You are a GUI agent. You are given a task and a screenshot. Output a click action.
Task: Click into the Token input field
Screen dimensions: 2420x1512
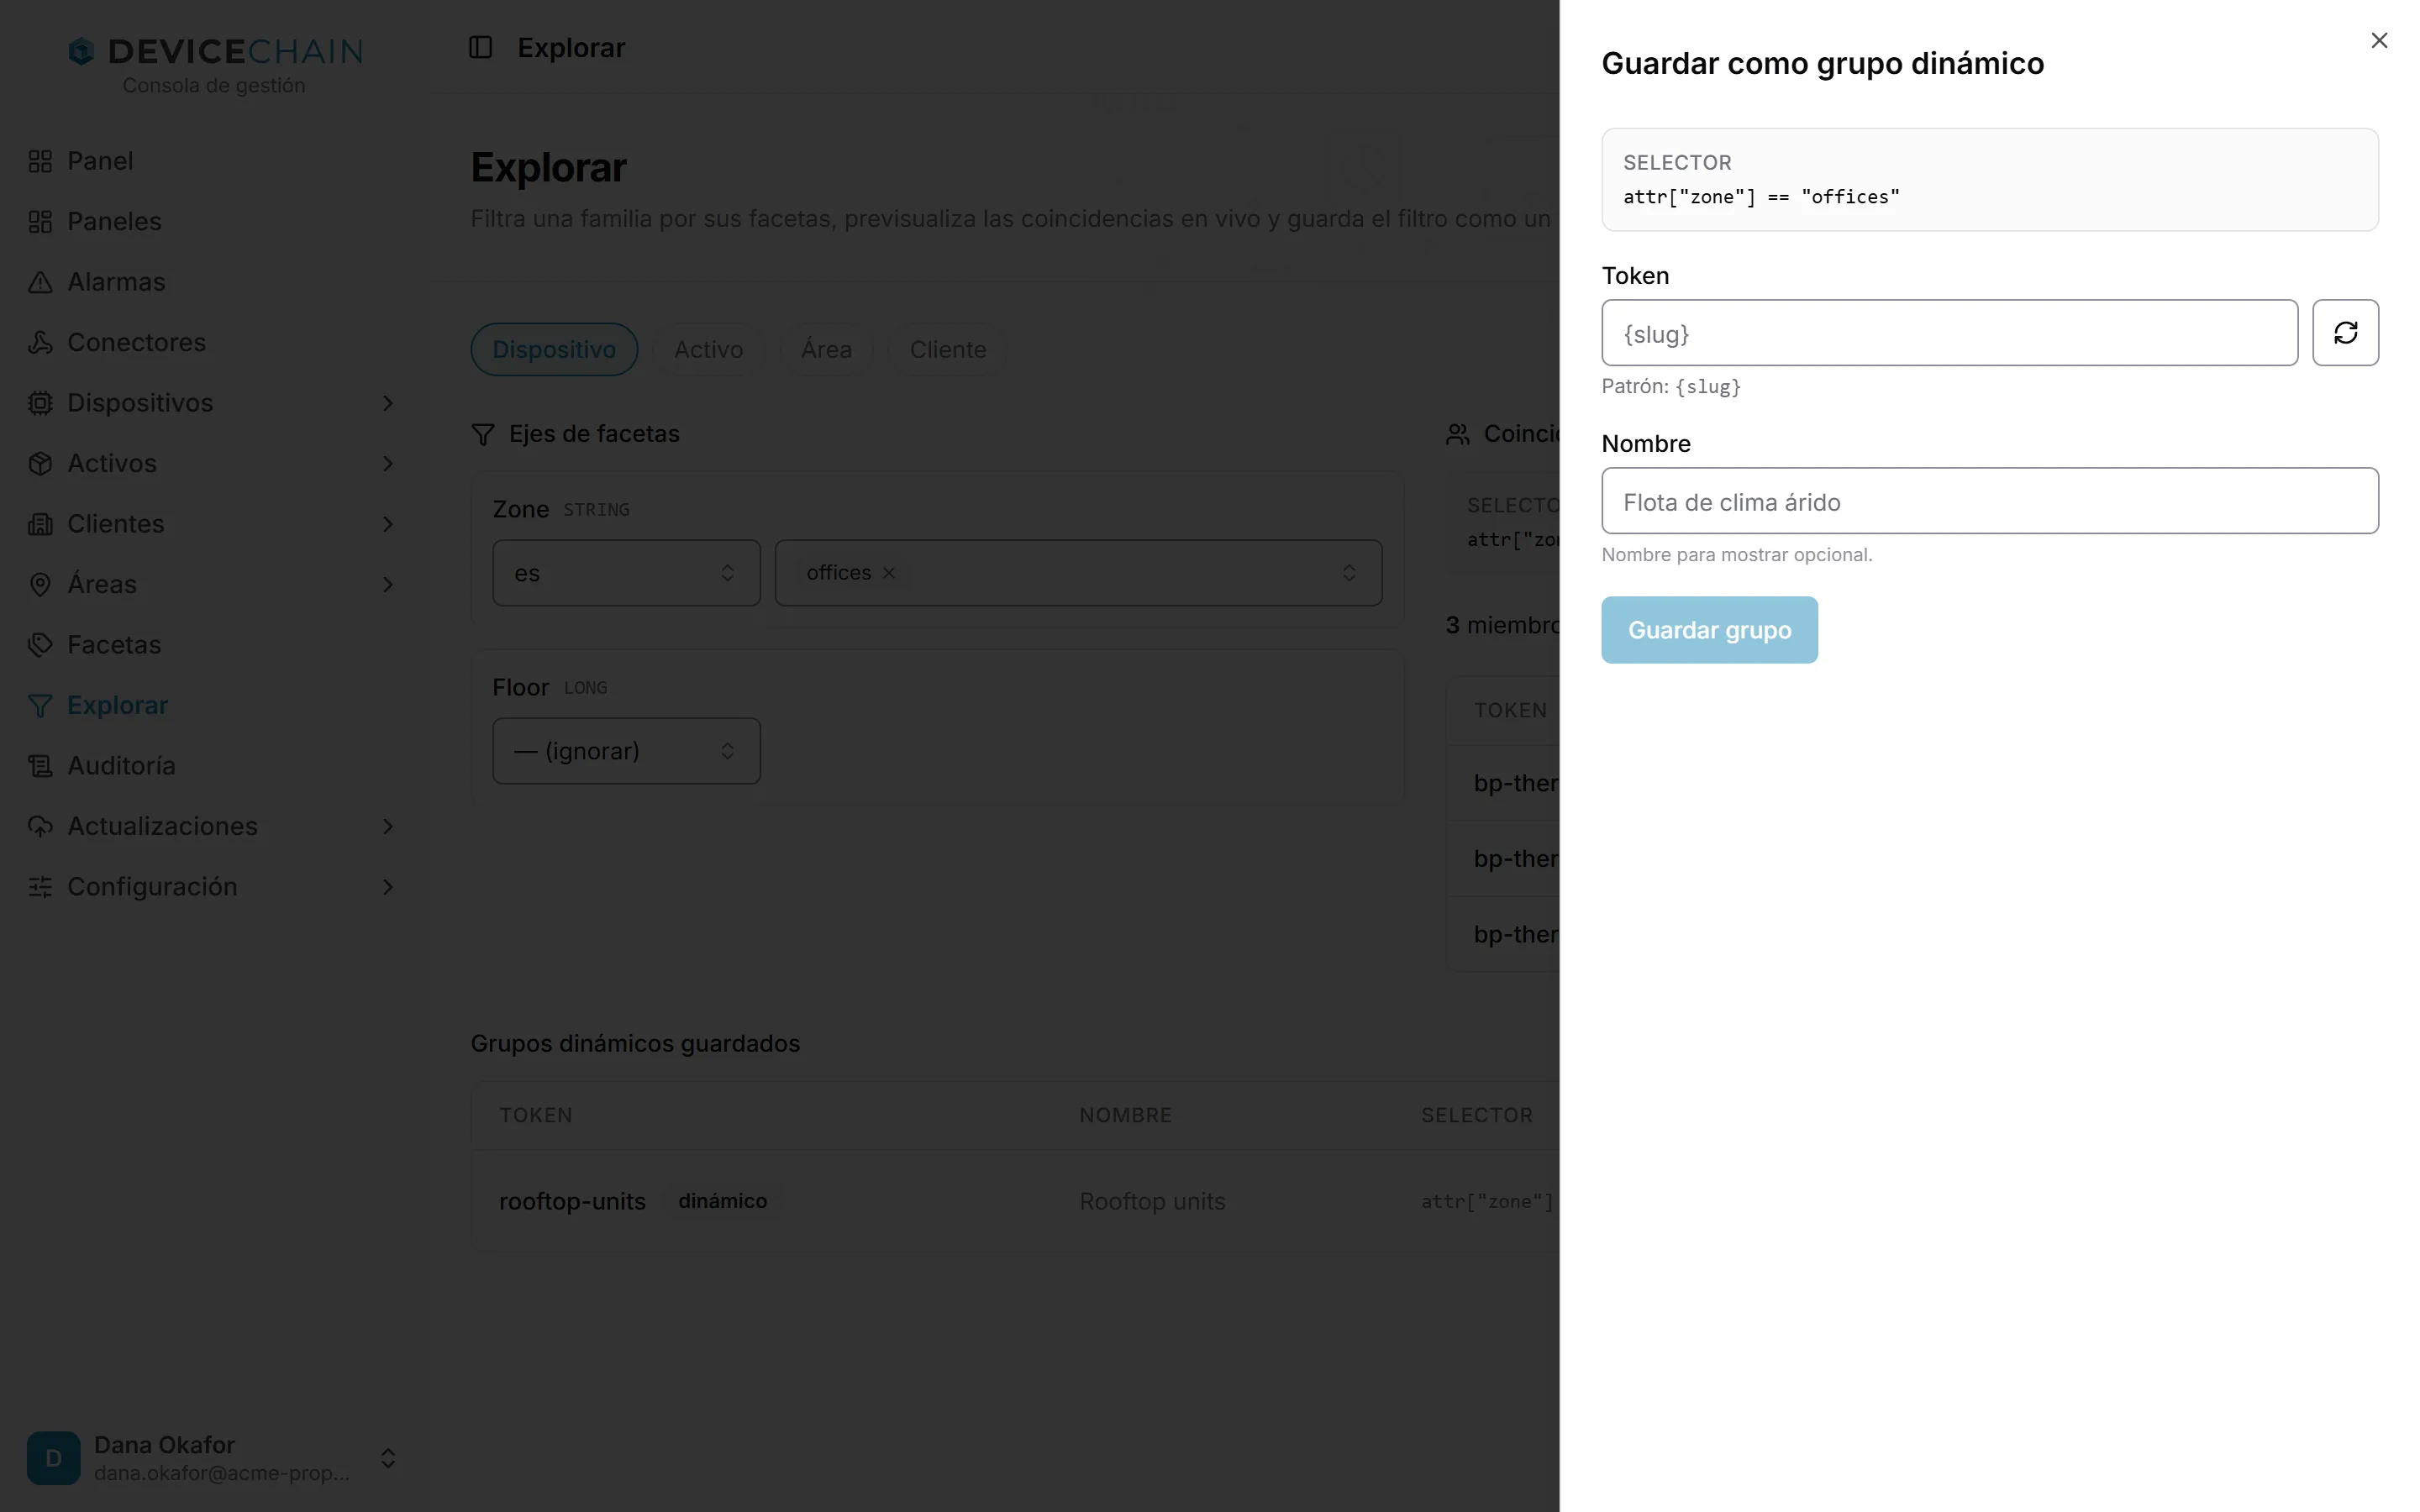coord(1949,333)
